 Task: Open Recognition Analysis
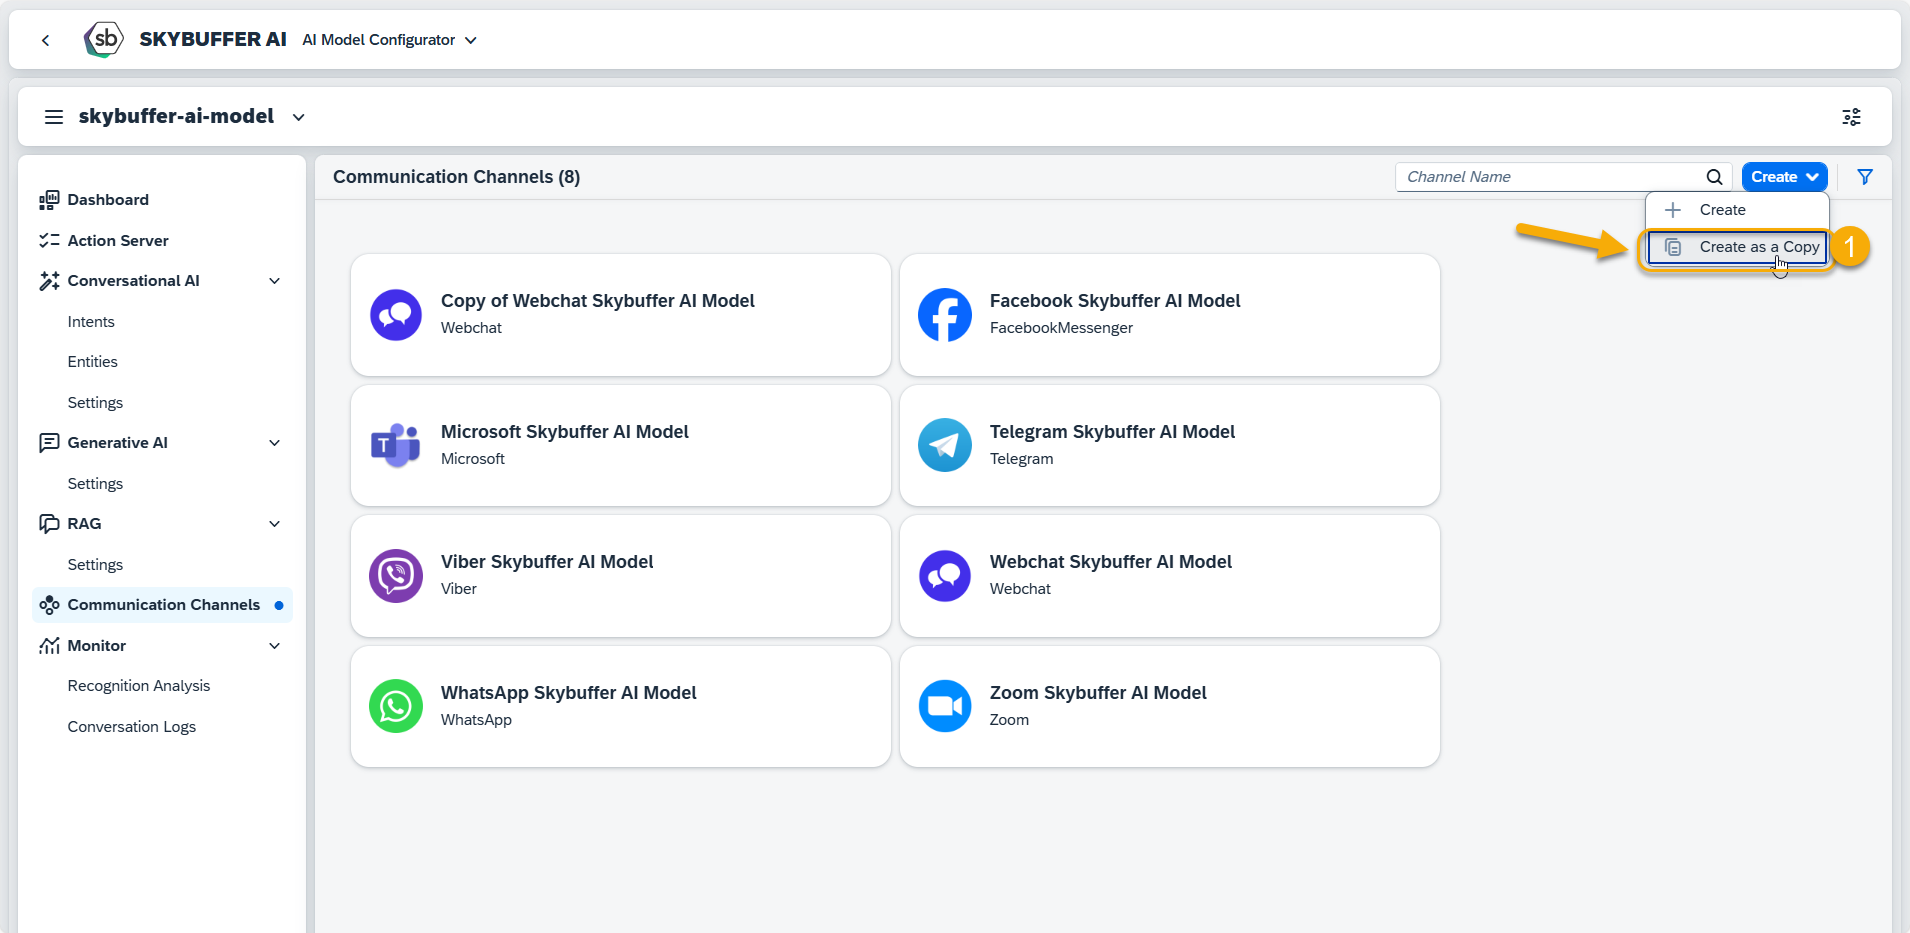[139, 686]
